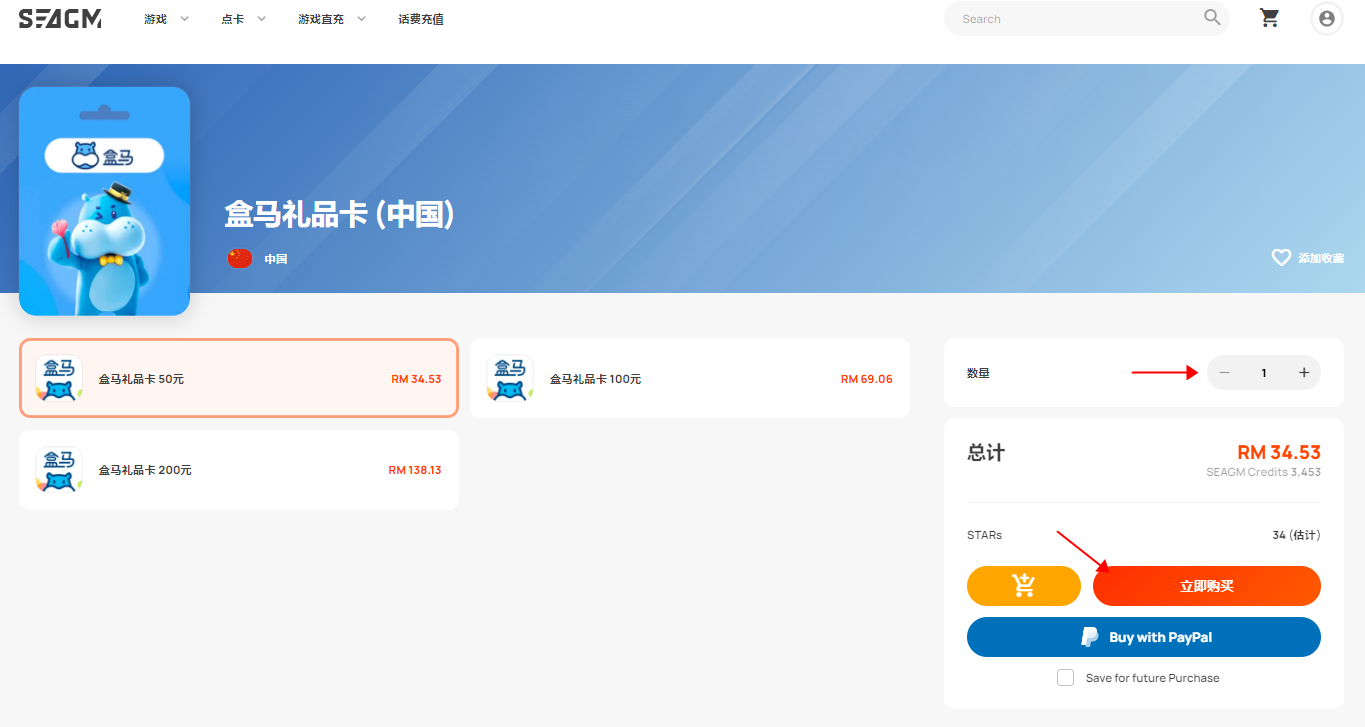The image size is (1365, 727).
Task: Open the shopping cart
Action: coord(1270,18)
